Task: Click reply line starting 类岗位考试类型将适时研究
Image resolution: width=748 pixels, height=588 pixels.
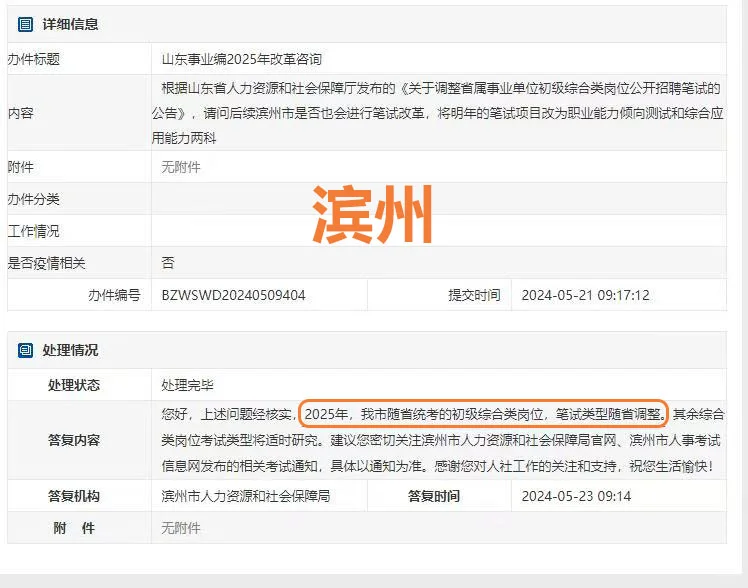Action: click(441, 440)
